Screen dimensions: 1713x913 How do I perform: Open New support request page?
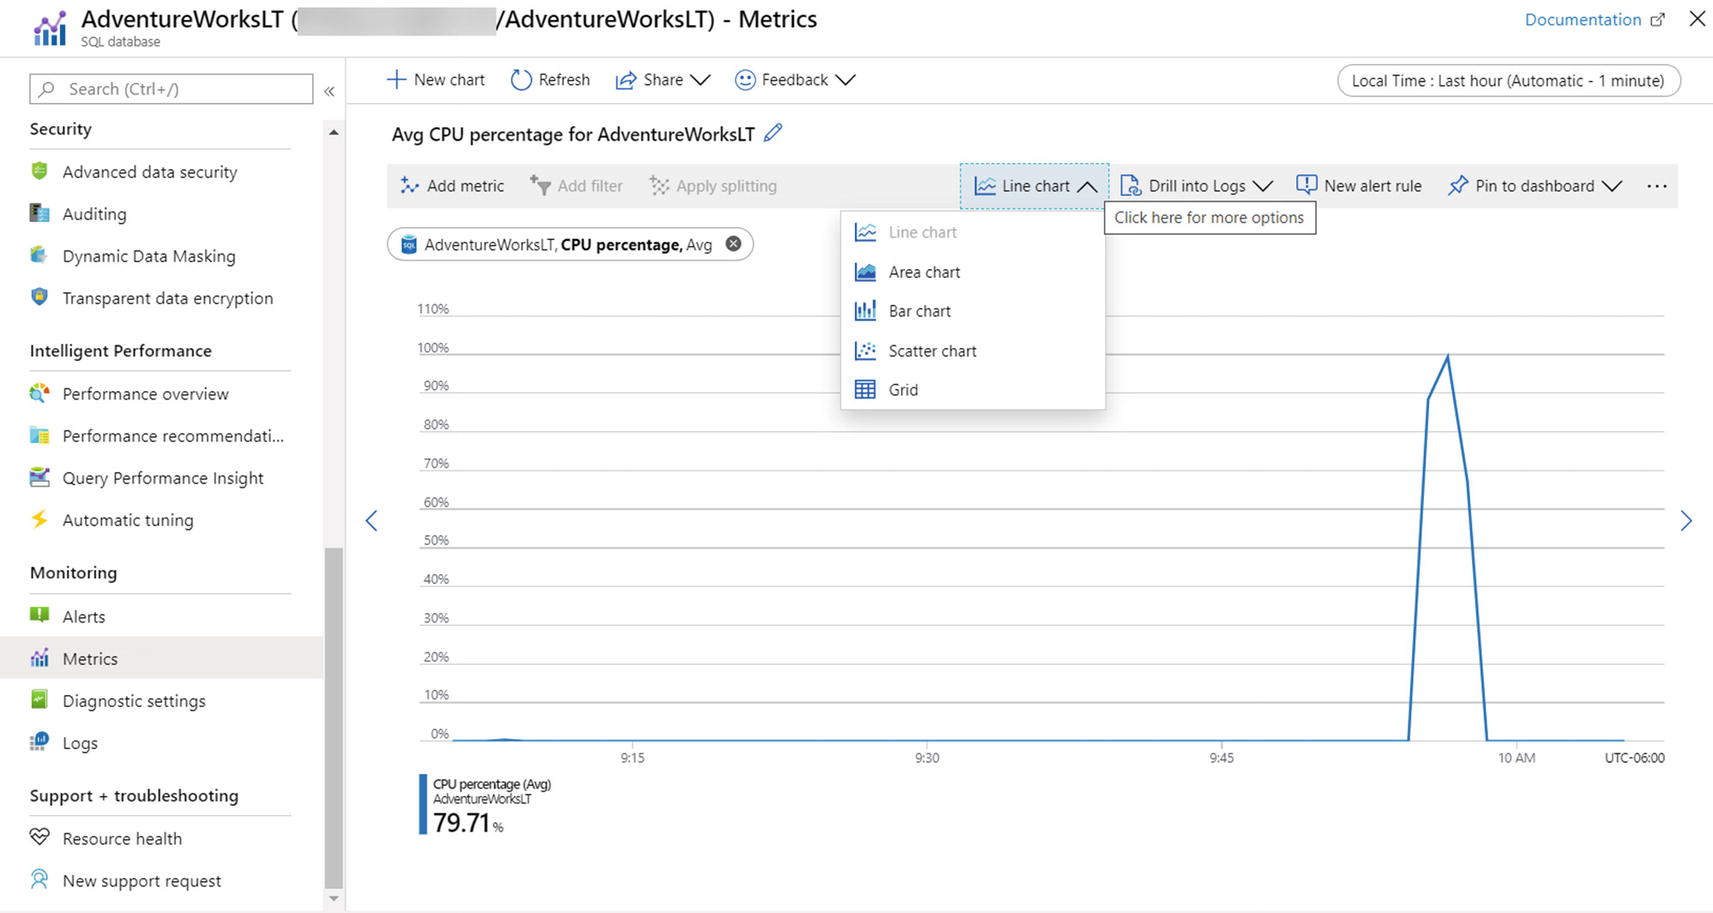[142, 881]
